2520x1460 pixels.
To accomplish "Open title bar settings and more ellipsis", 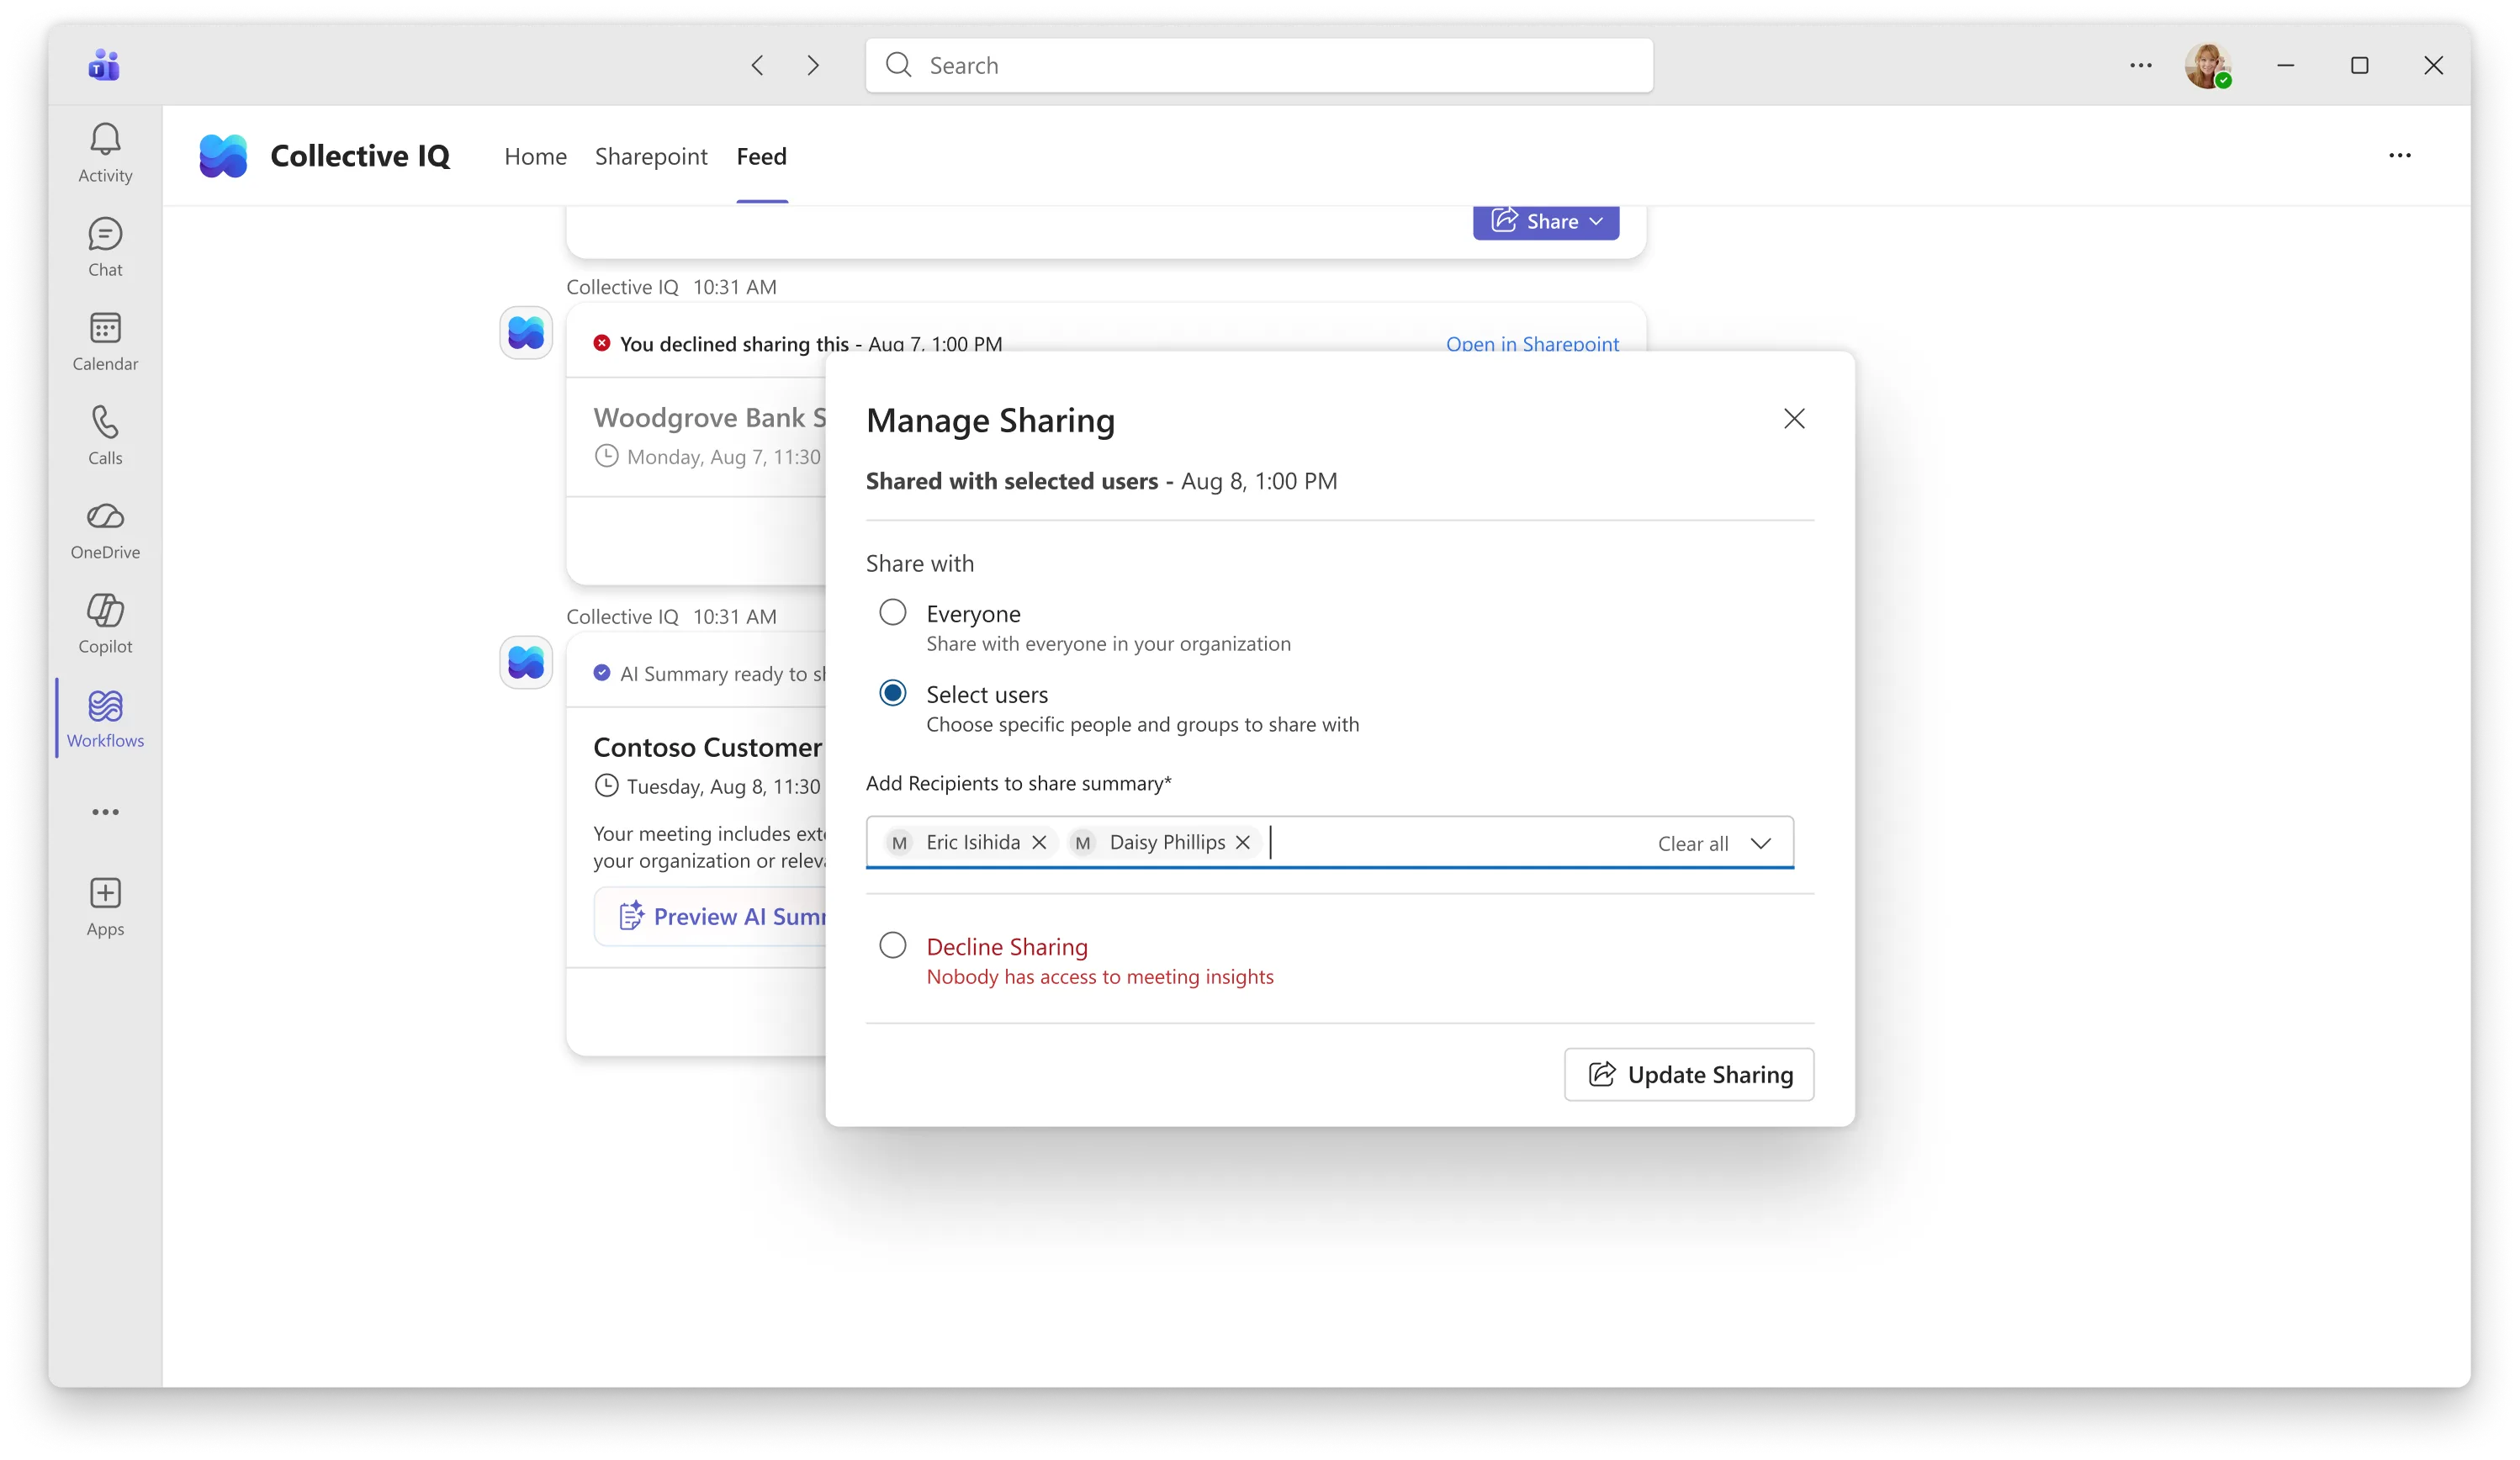I will pyautogui.click(x=2140, y=65).
